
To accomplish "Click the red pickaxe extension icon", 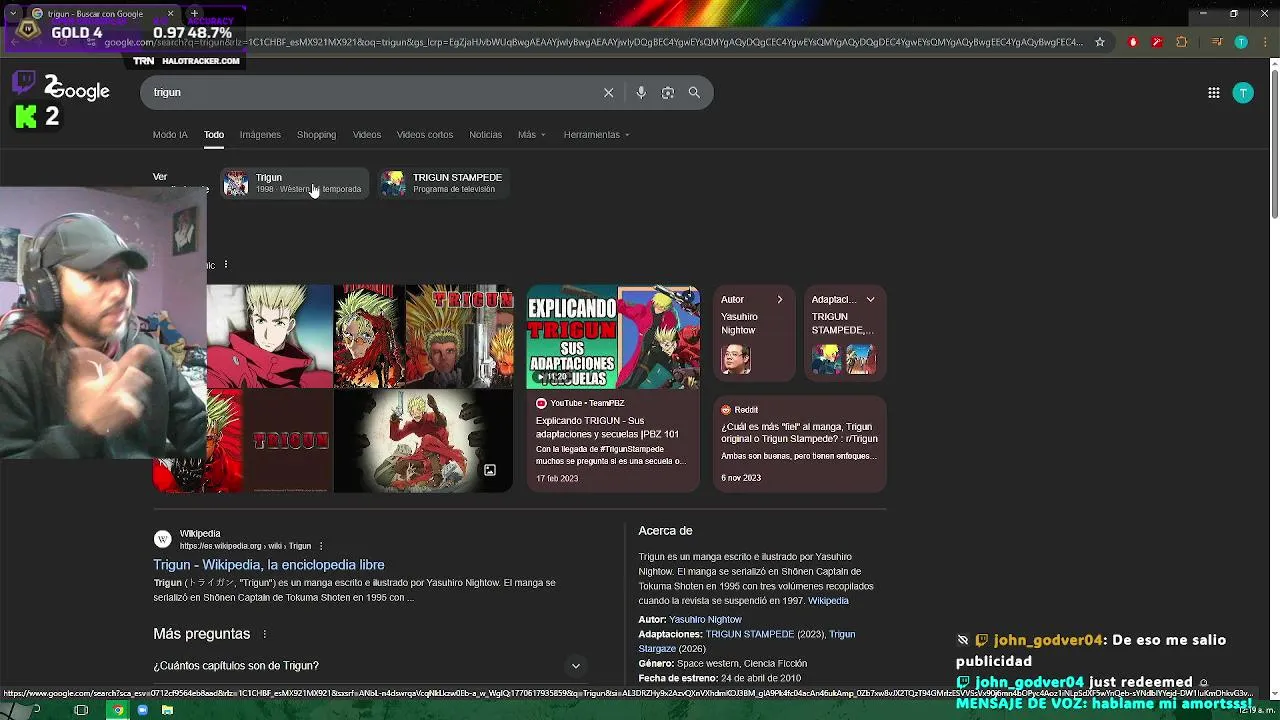I will click(x=1157, y=42).
